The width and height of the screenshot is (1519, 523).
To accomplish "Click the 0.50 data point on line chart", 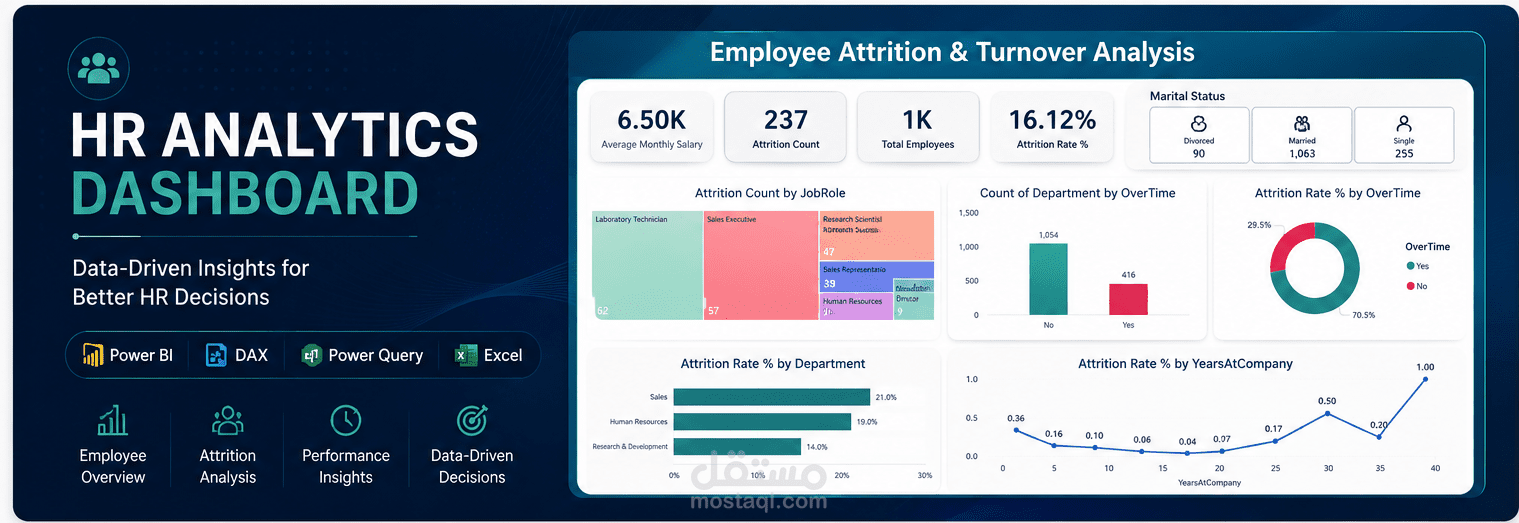I will pyautogui.click(x=1328, y=413).
